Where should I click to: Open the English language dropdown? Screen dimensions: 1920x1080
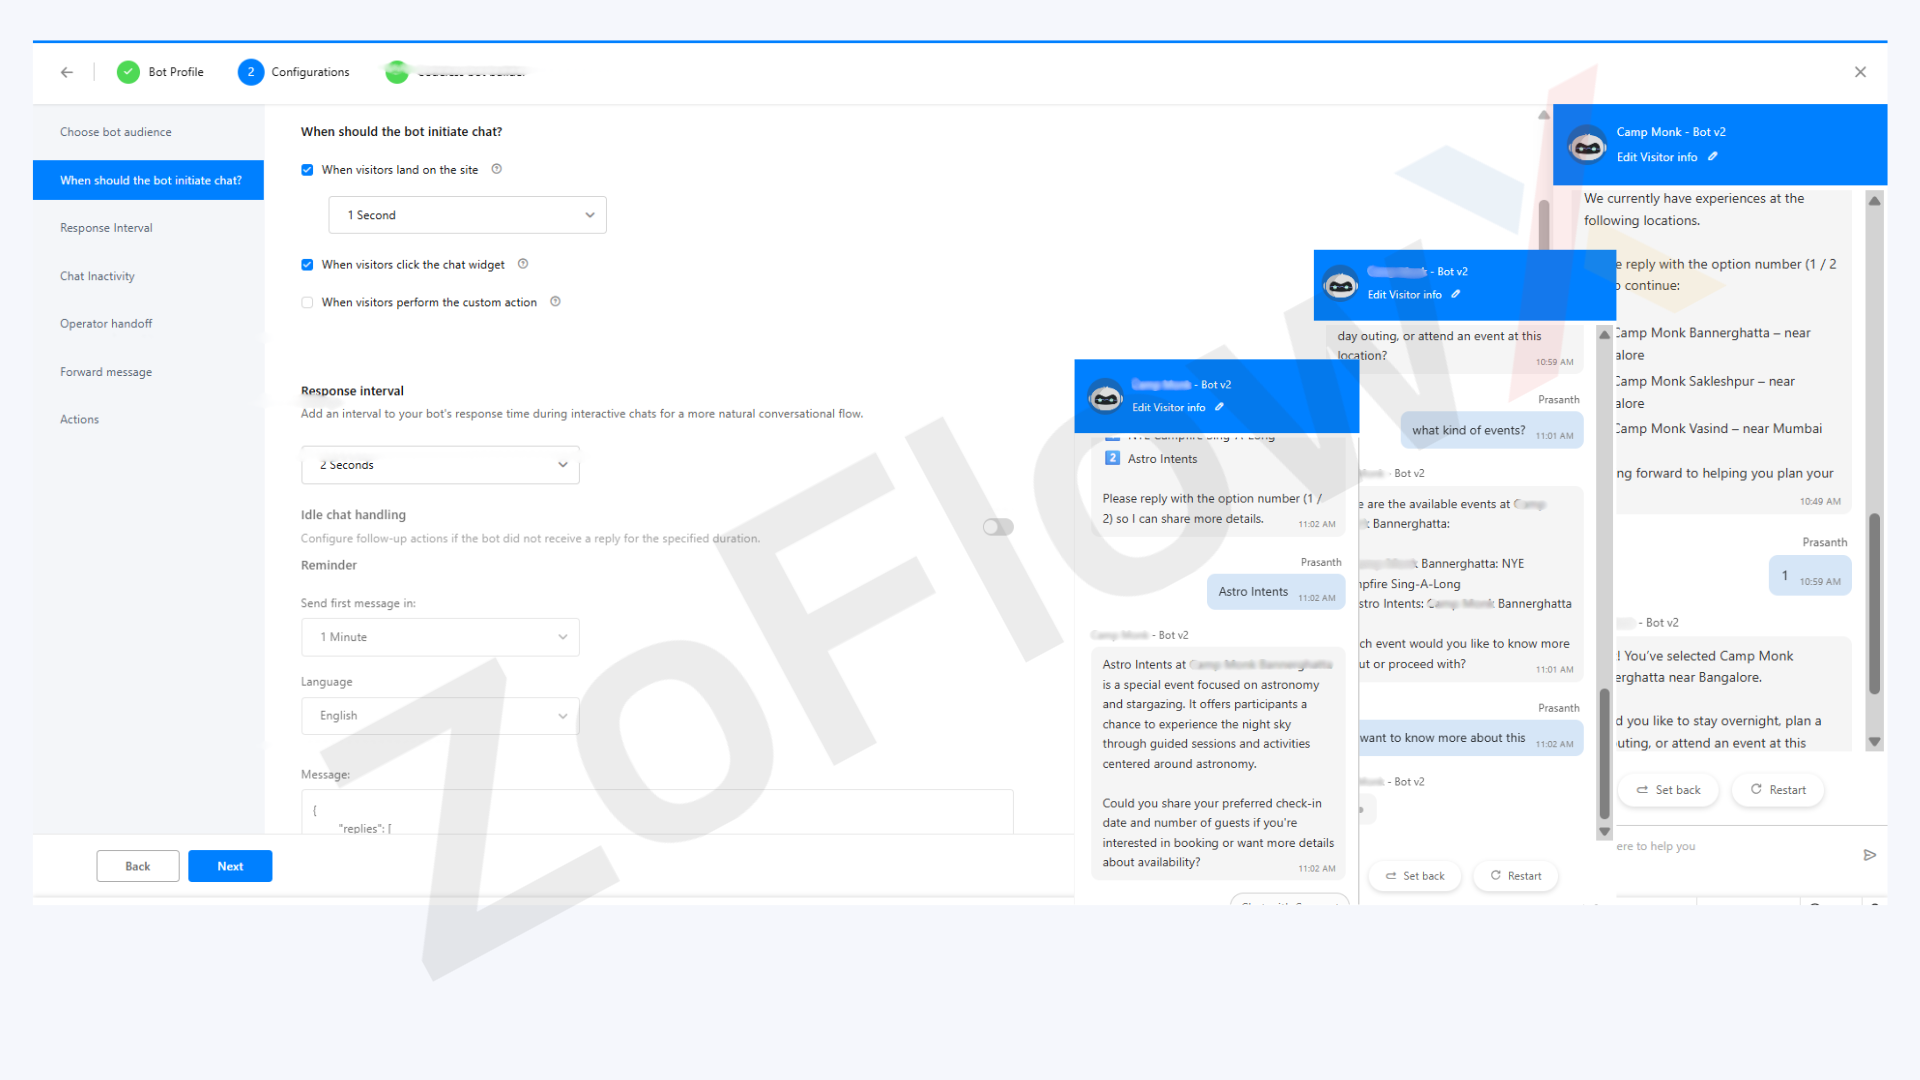pos(440,716)
